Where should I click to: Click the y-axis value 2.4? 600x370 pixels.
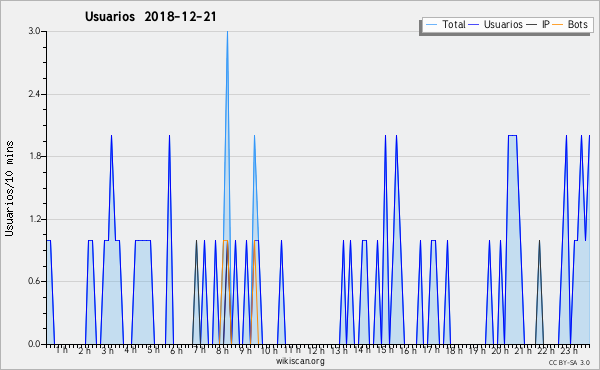coord(34,94)
